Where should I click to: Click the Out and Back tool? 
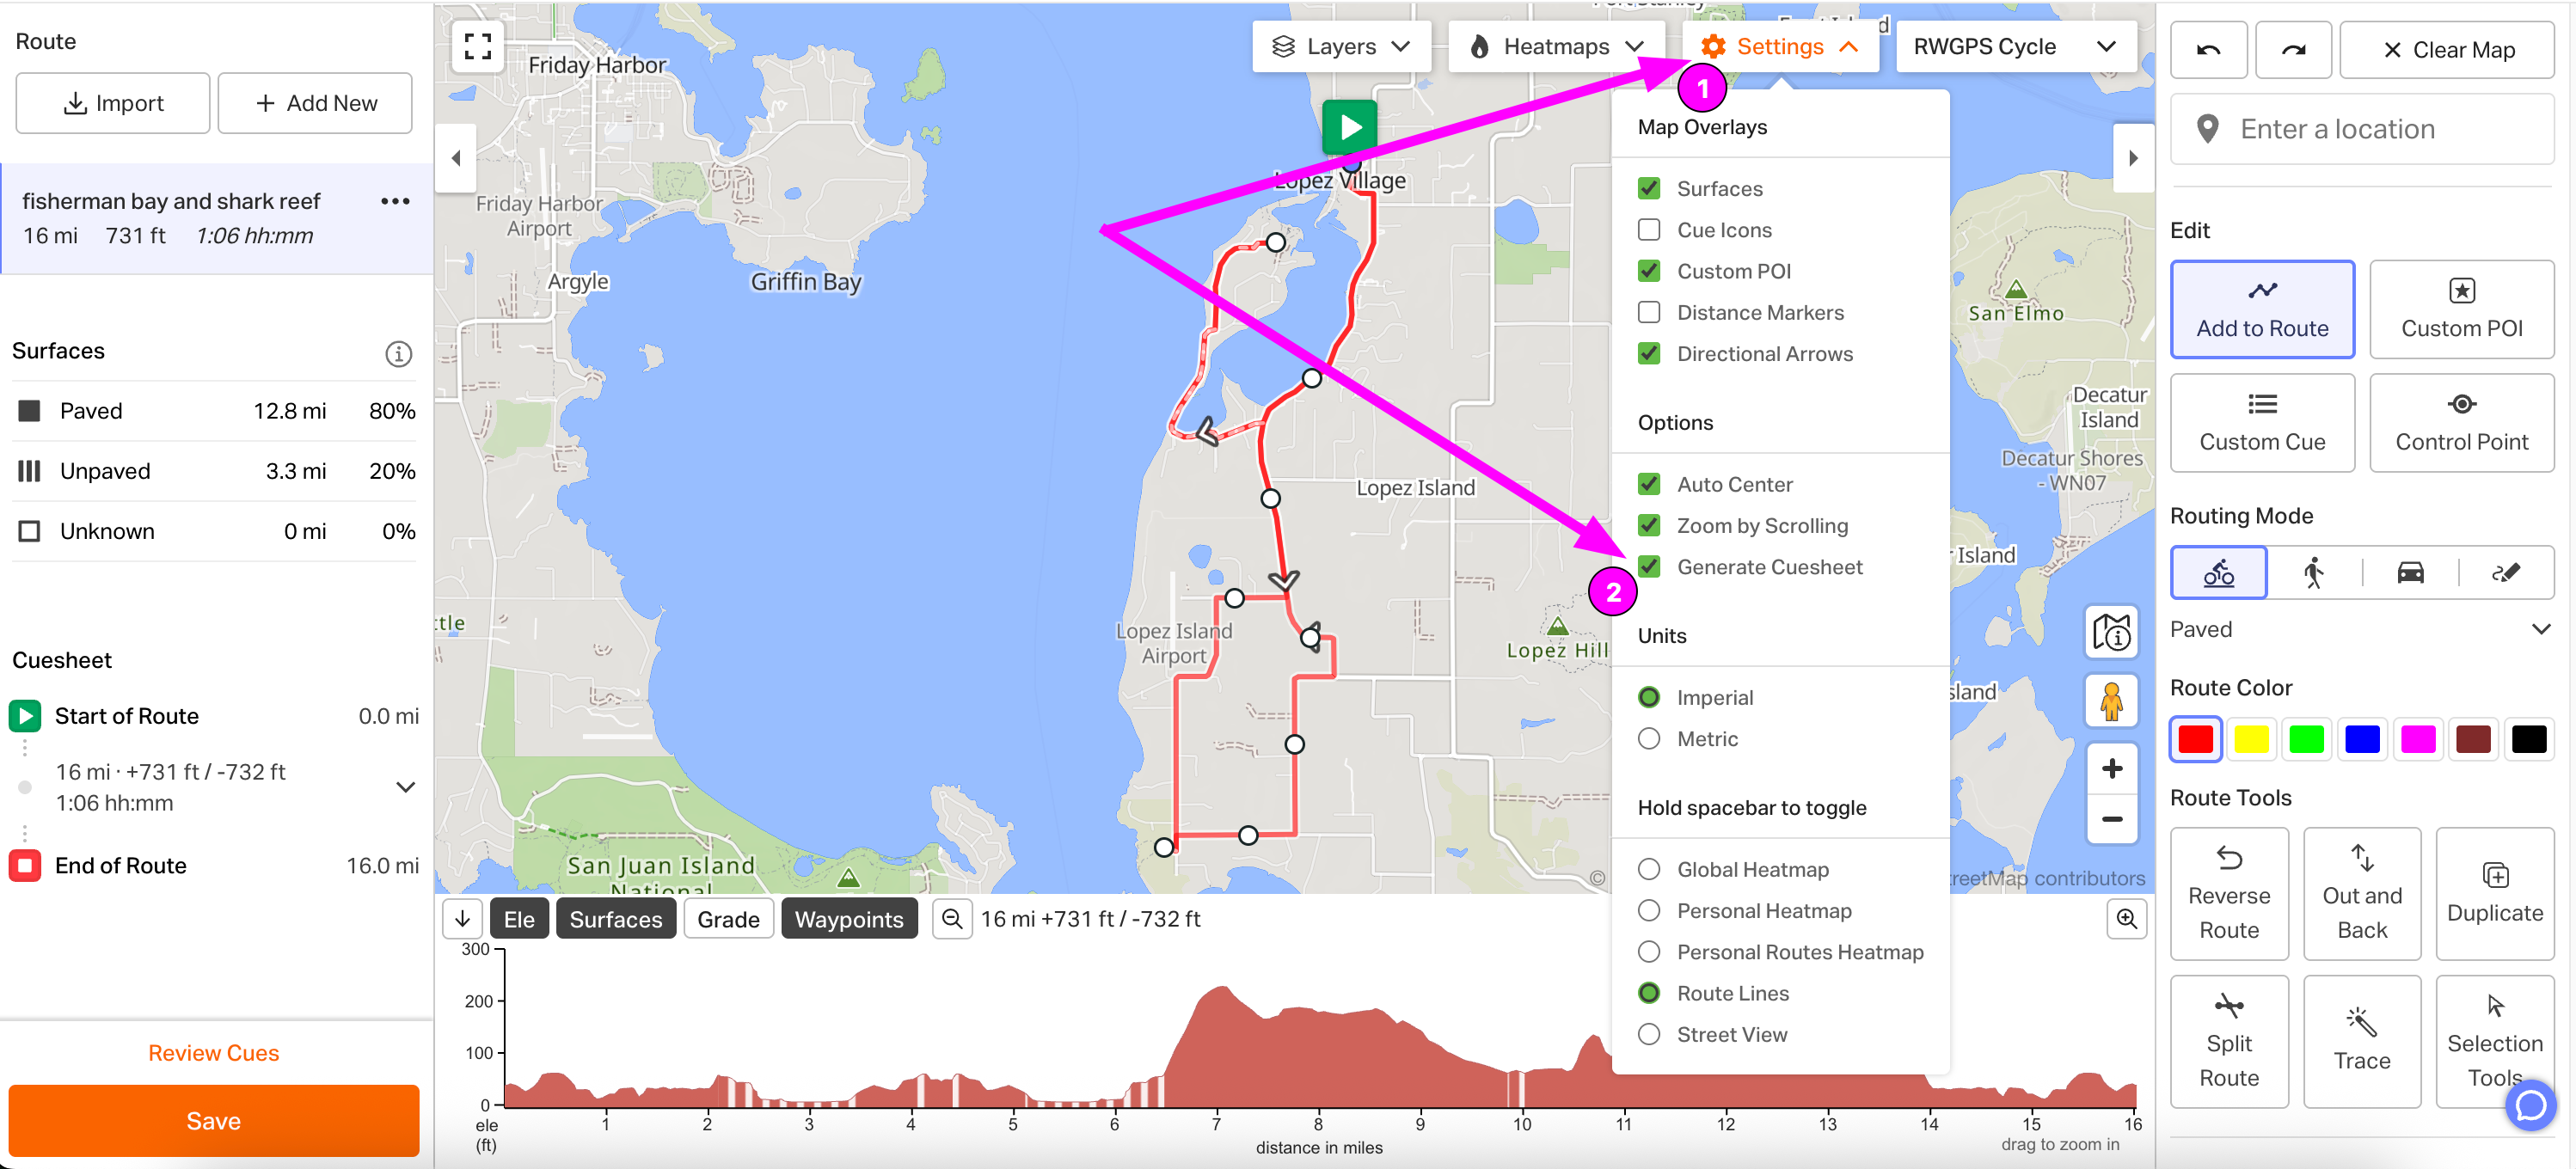(x=2362, y=893)
